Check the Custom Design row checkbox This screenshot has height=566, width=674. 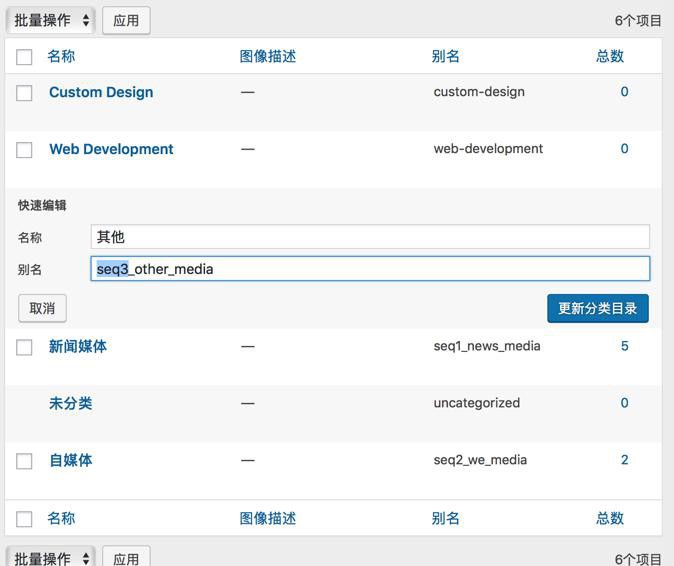coord(25,93)
